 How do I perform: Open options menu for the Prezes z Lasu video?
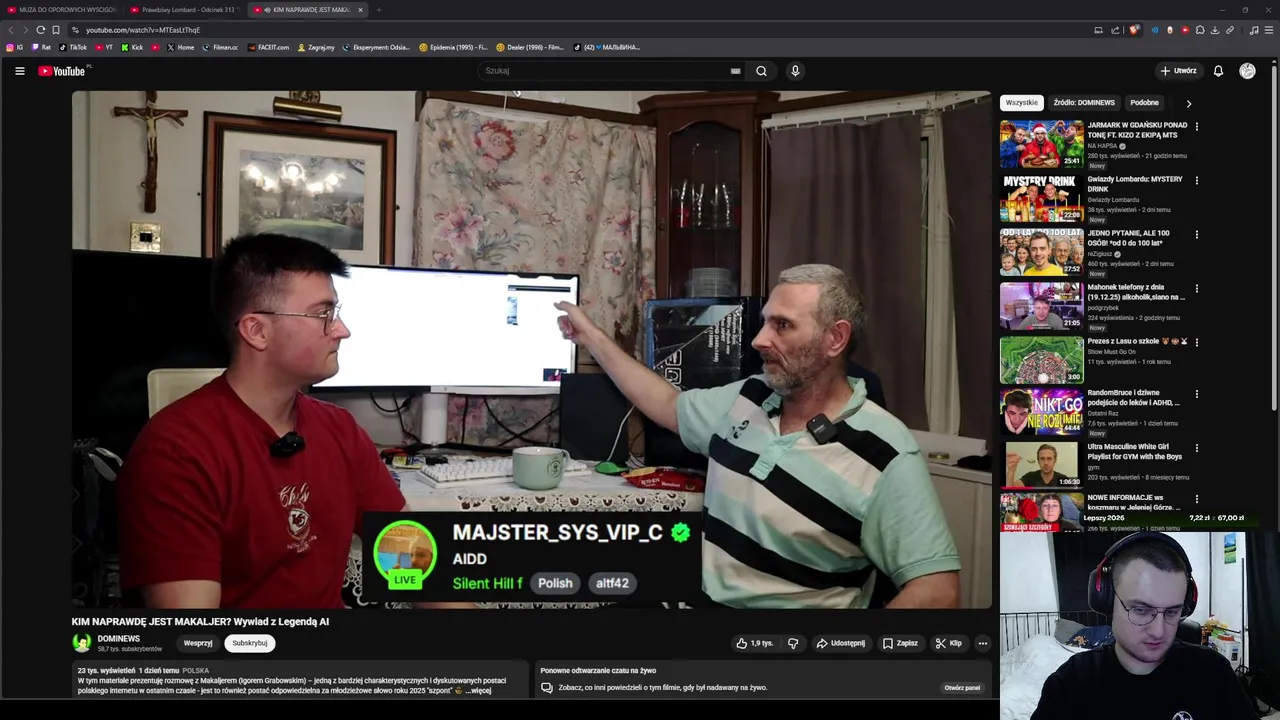(1196, 342)
